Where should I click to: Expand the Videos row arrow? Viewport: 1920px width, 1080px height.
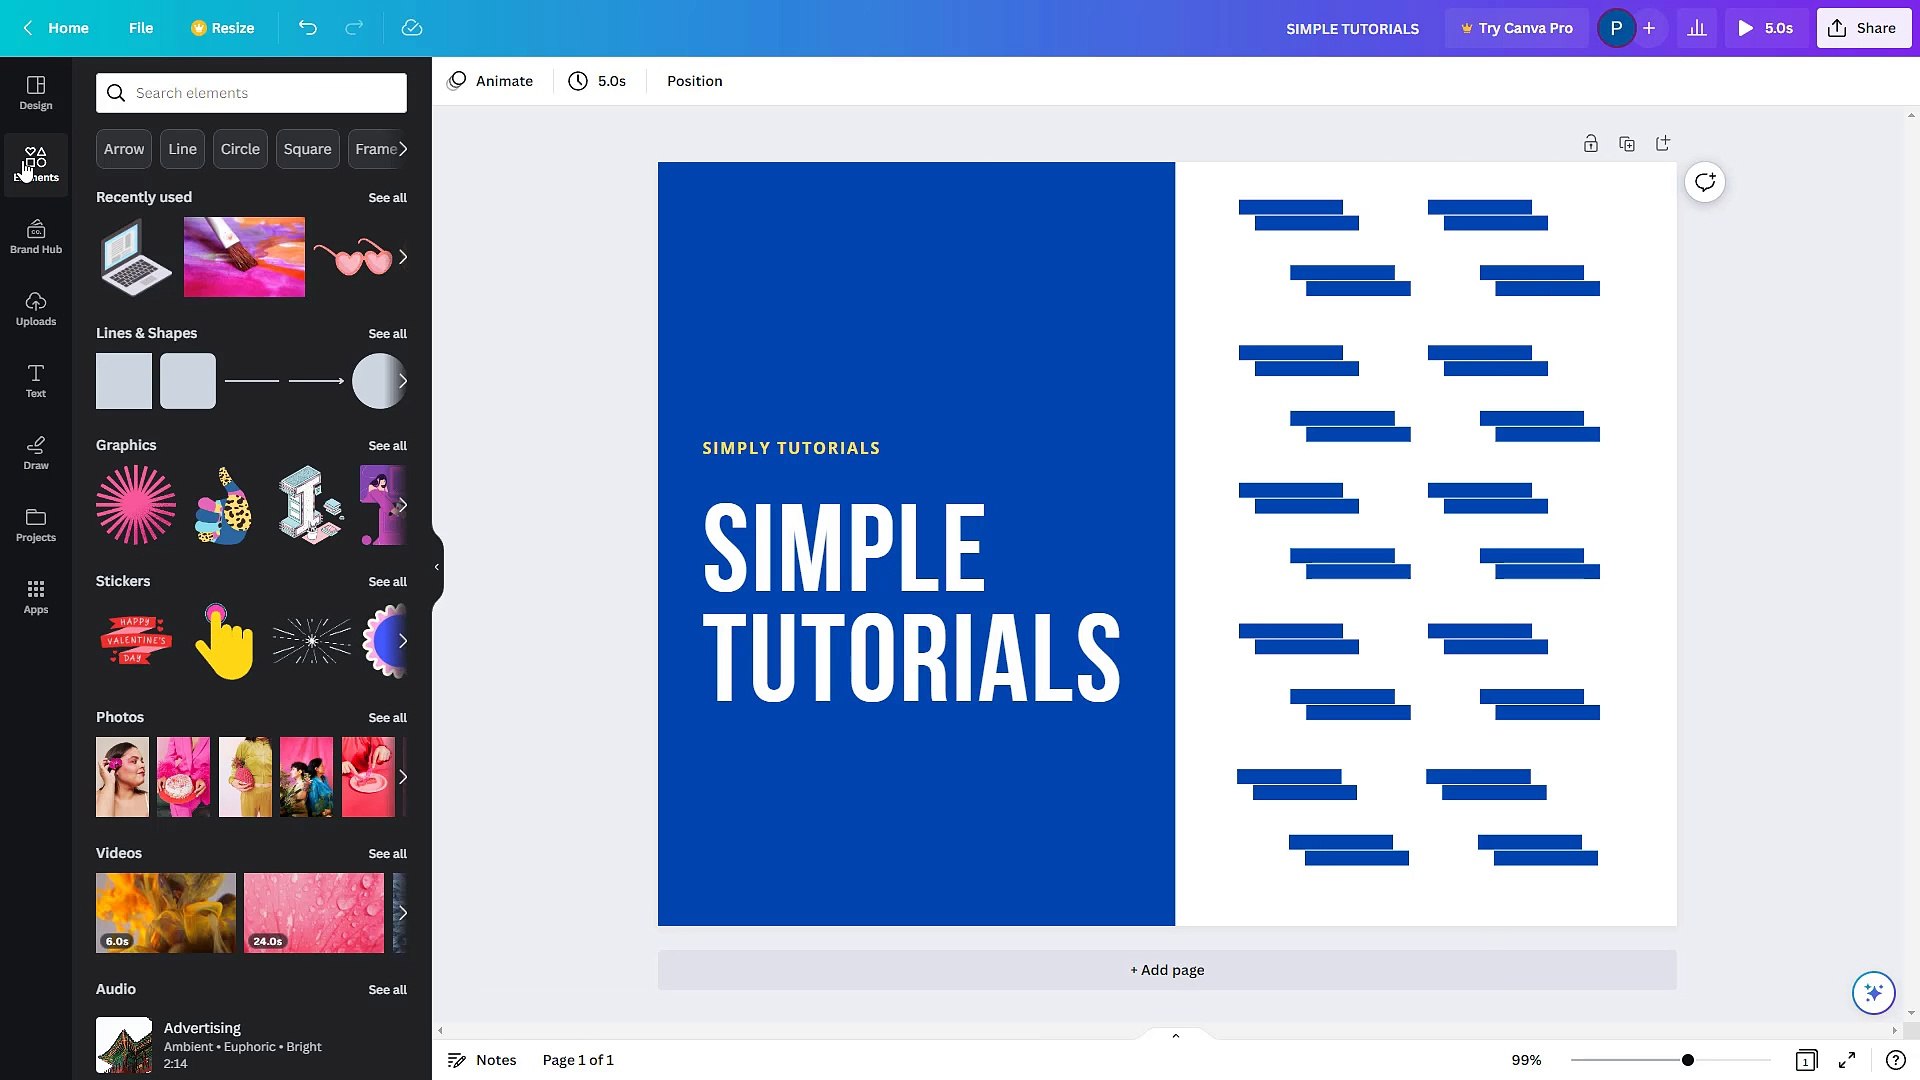point(403,913)
